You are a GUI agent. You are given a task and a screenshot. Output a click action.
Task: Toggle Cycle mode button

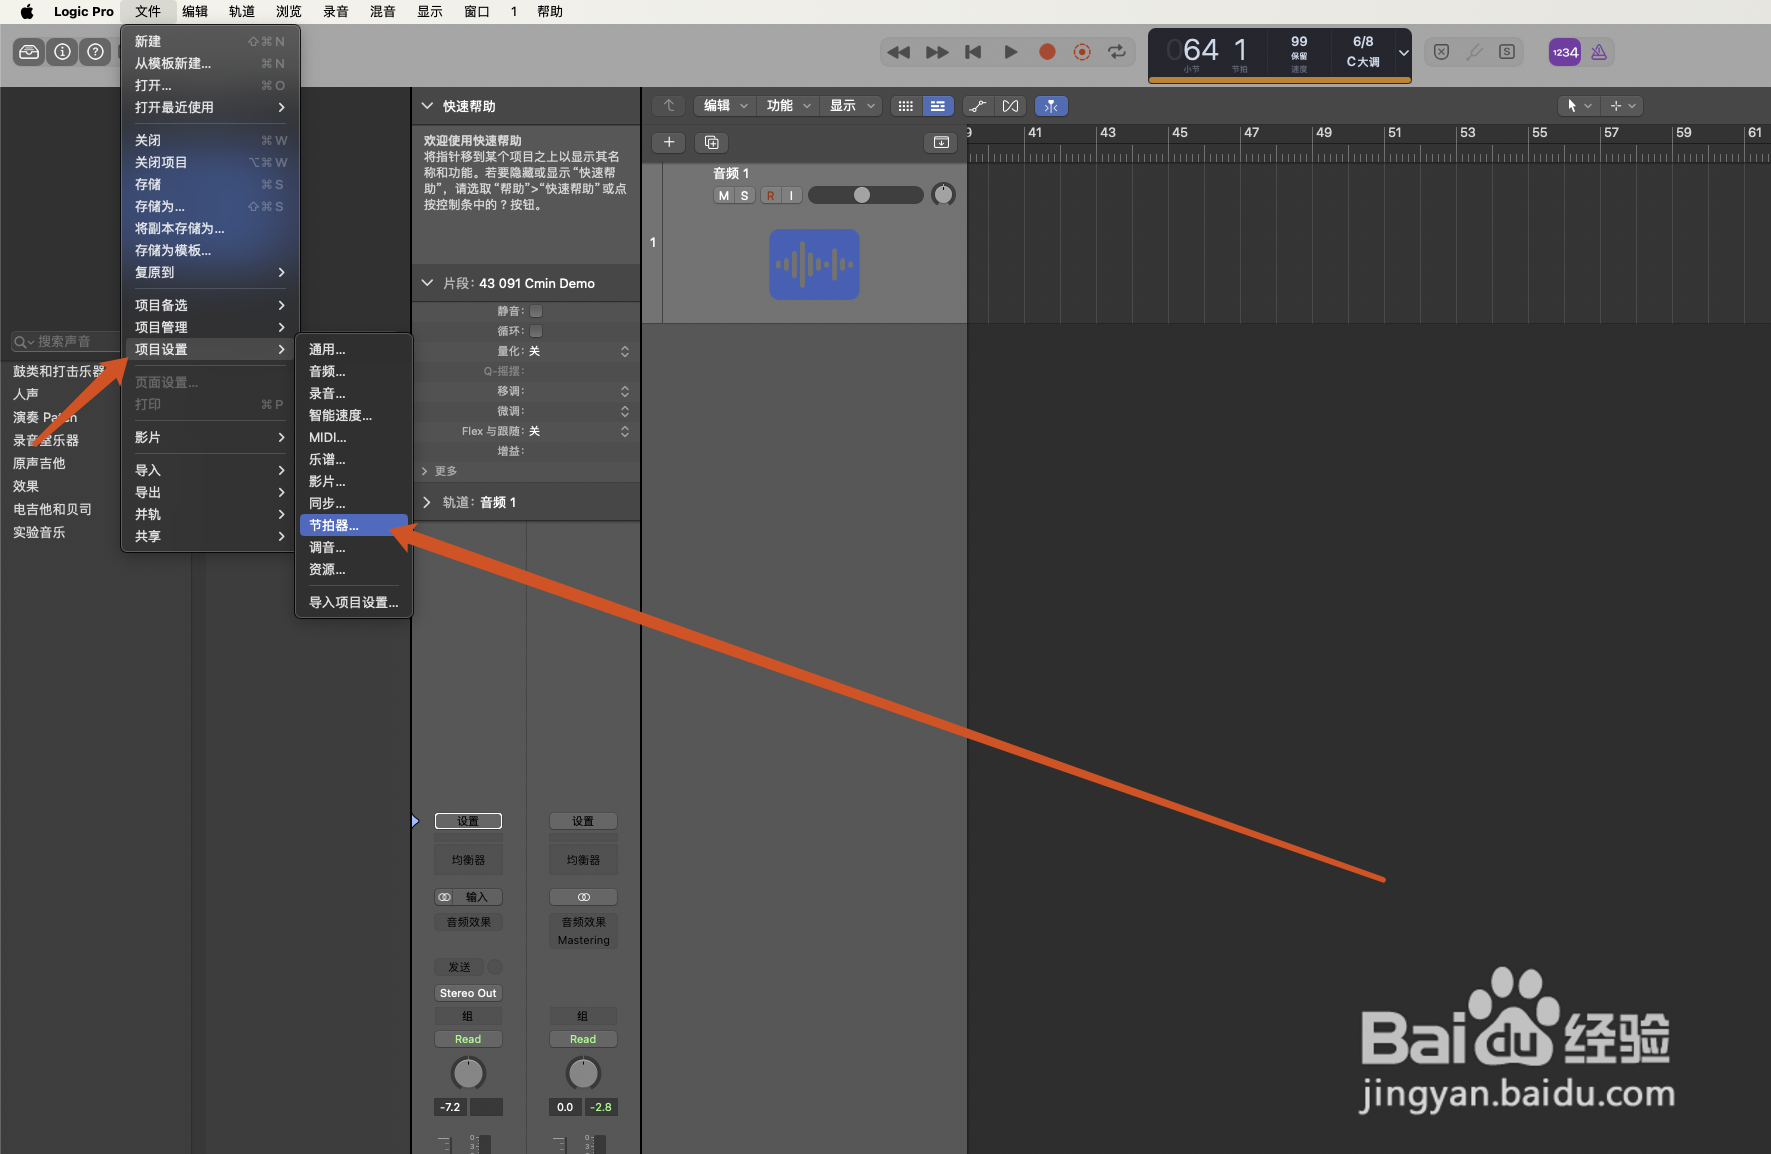click(1117, 52)
